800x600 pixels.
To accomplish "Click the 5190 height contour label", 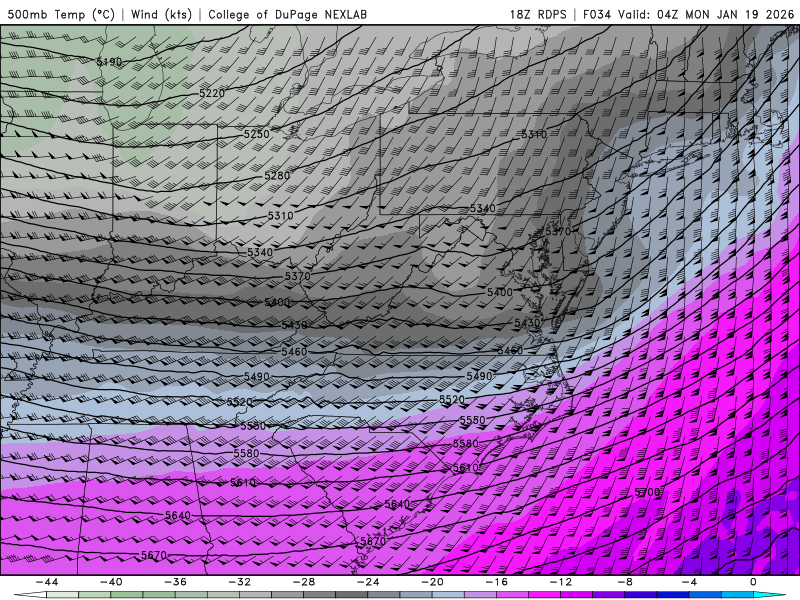I will 109,62.
